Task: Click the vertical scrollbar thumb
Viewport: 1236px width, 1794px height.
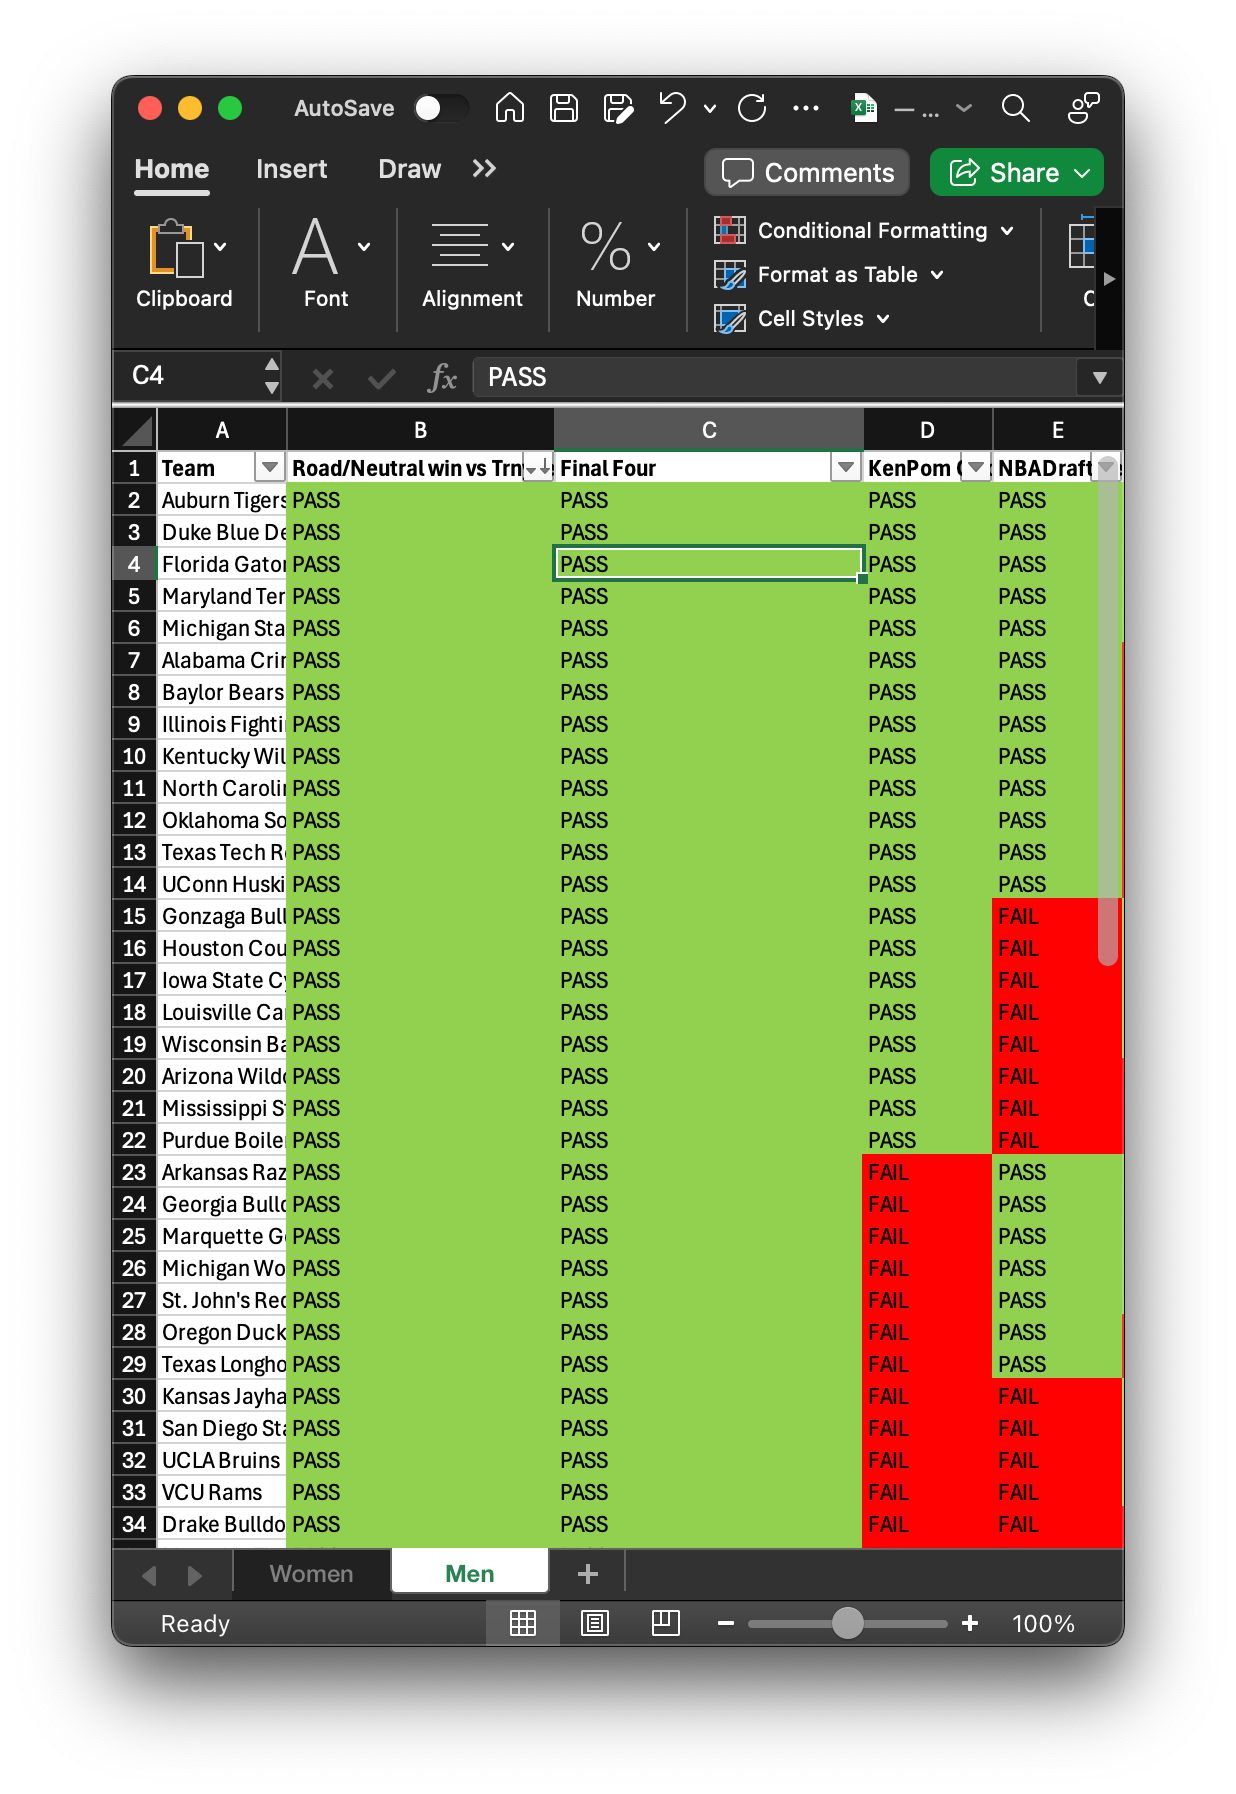Action: pos(1107,712)
